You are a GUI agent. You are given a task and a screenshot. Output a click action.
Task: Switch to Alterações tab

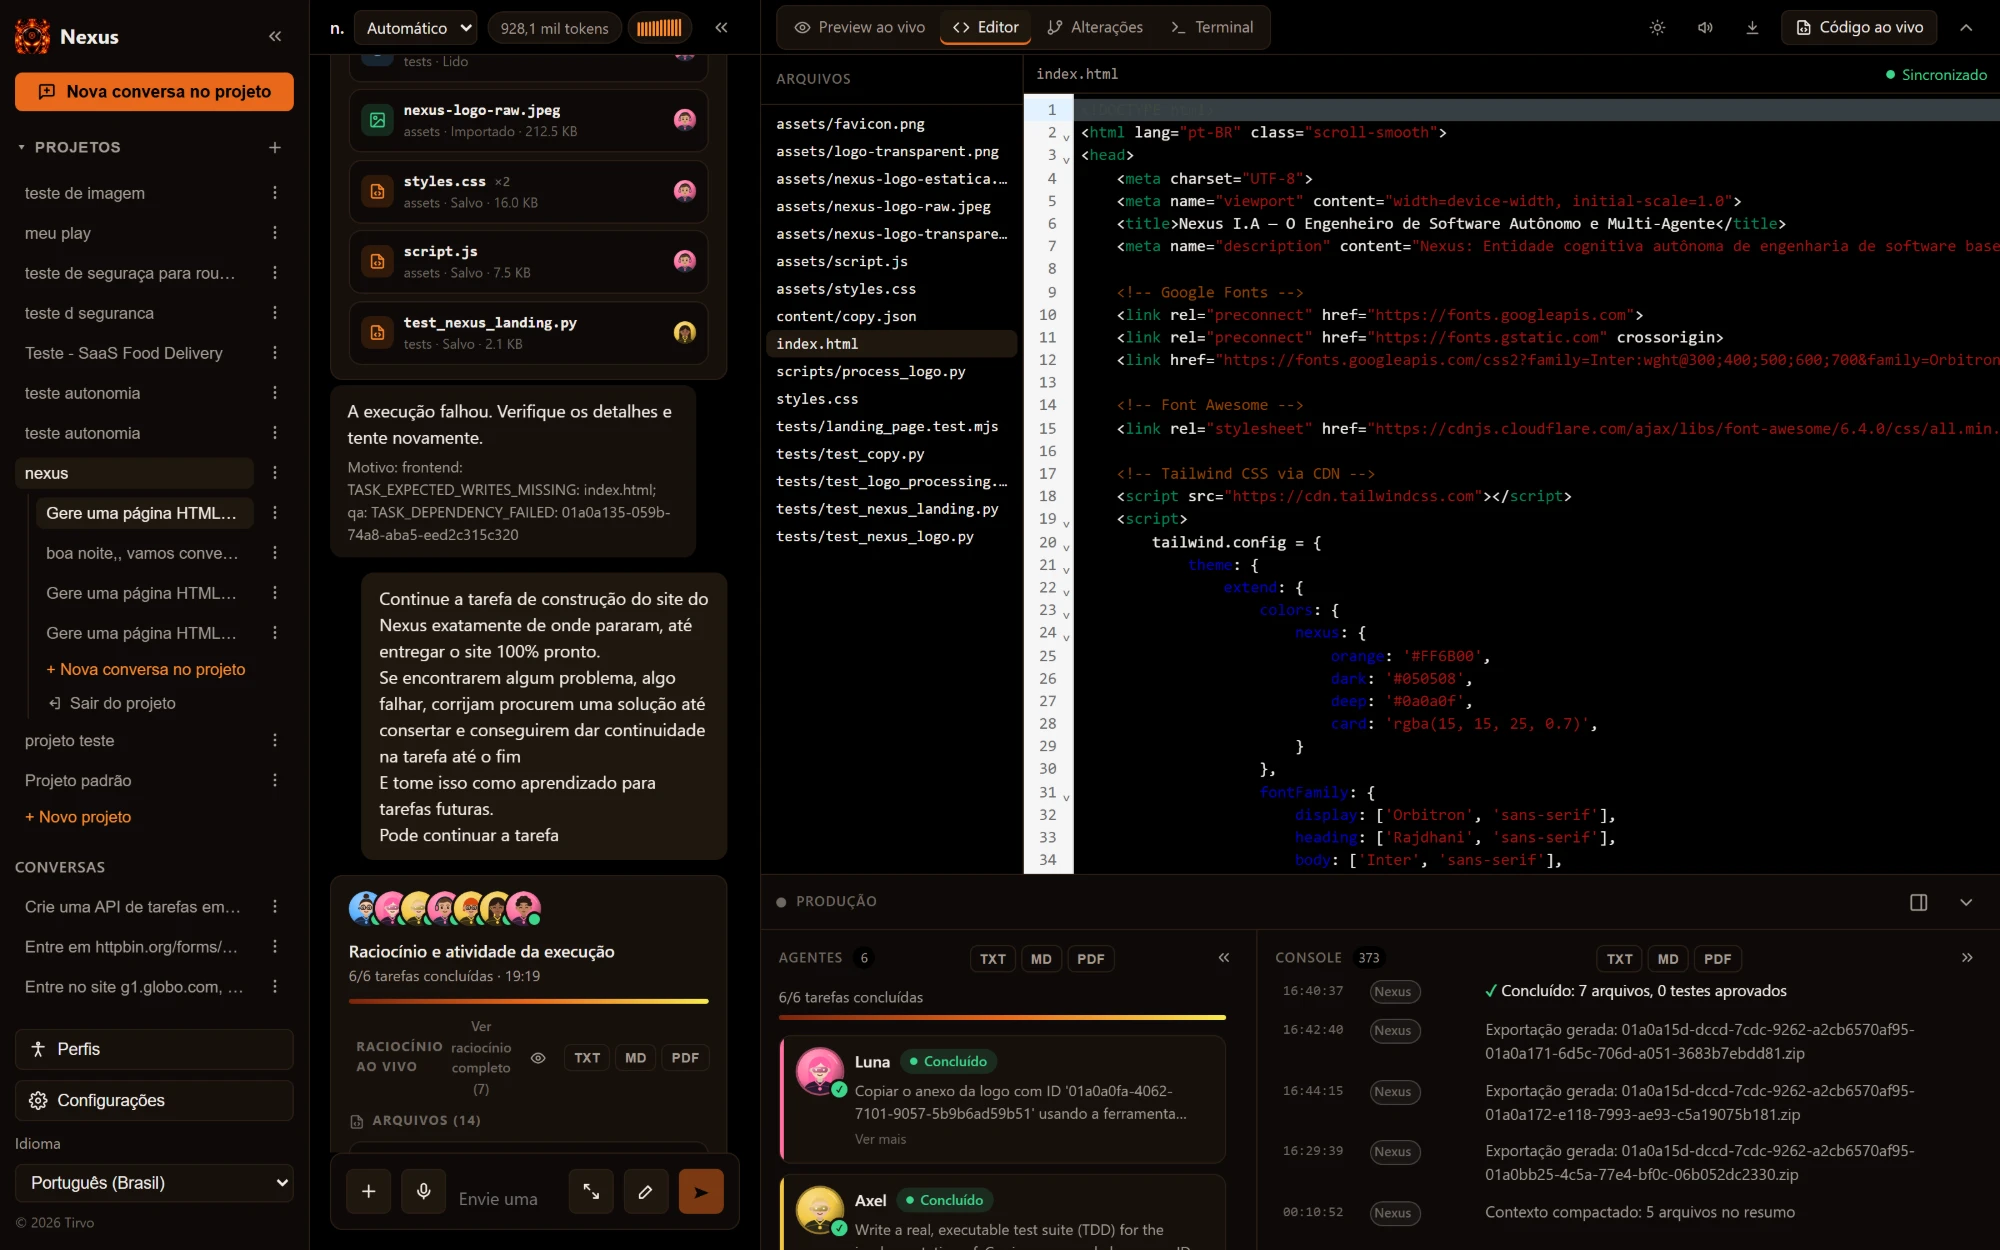[1095, 27]
